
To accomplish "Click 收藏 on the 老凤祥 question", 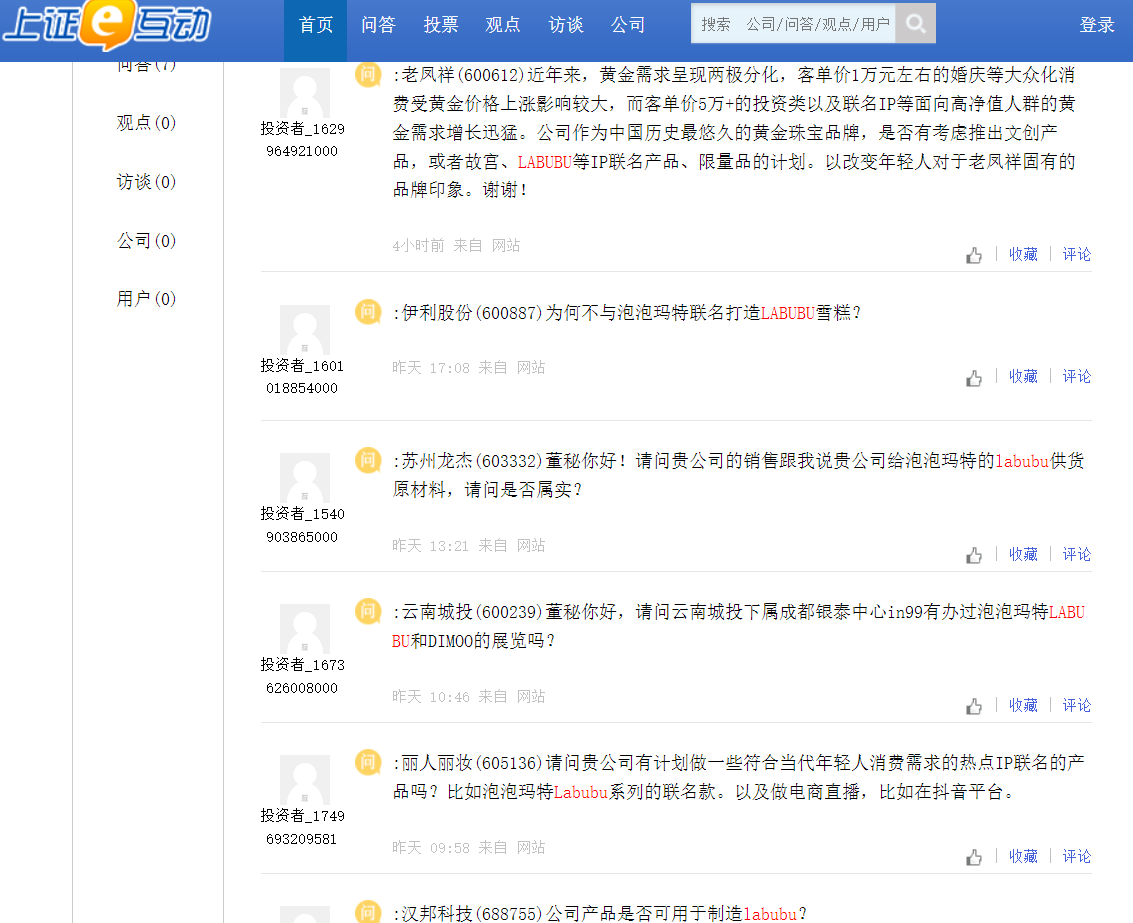I will click(1023, 255).
